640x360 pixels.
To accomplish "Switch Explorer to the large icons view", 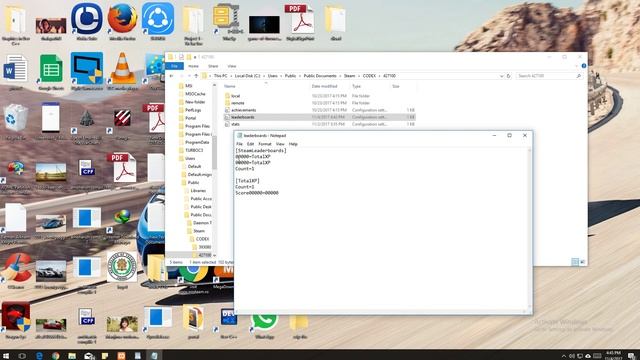I will [582, 262].
